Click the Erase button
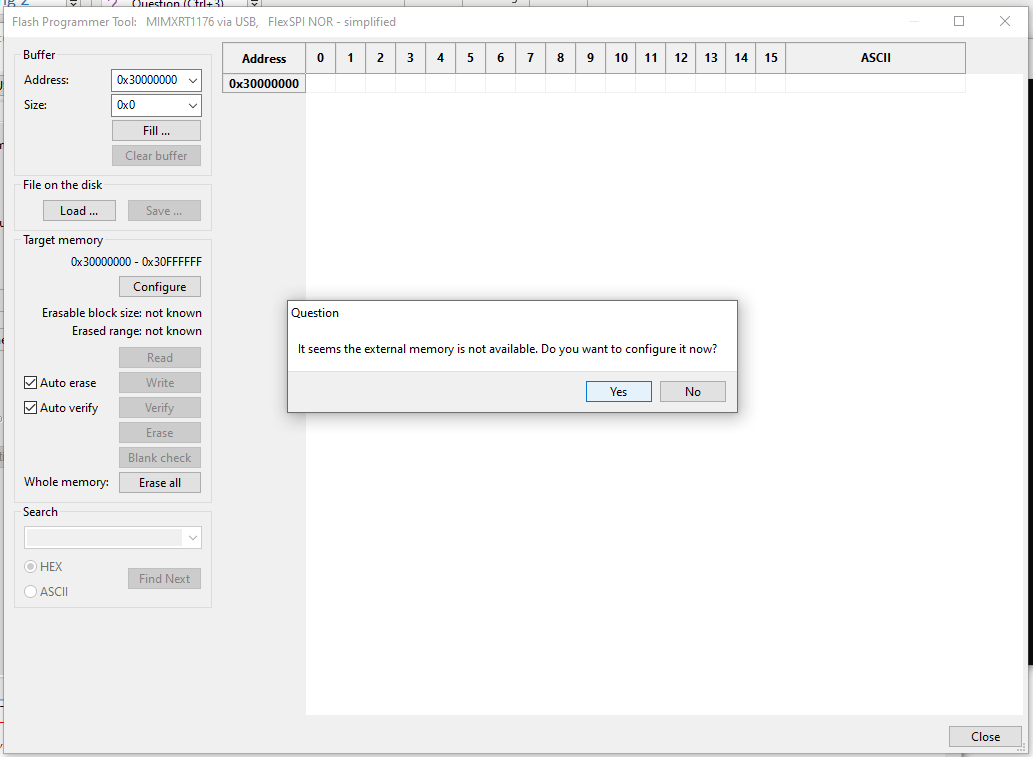1033x757 pixels. coord(159,432)
